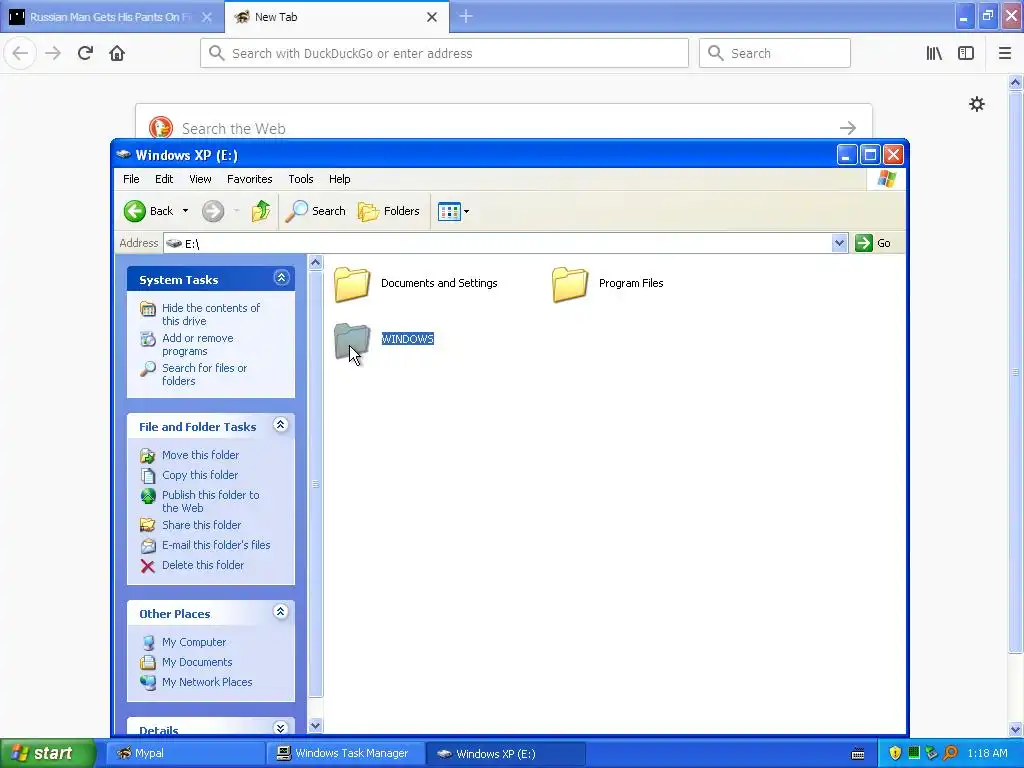Open a new browser tab with plus
The height and width of the screenshot is (768, 1024).
click(466, 16)
